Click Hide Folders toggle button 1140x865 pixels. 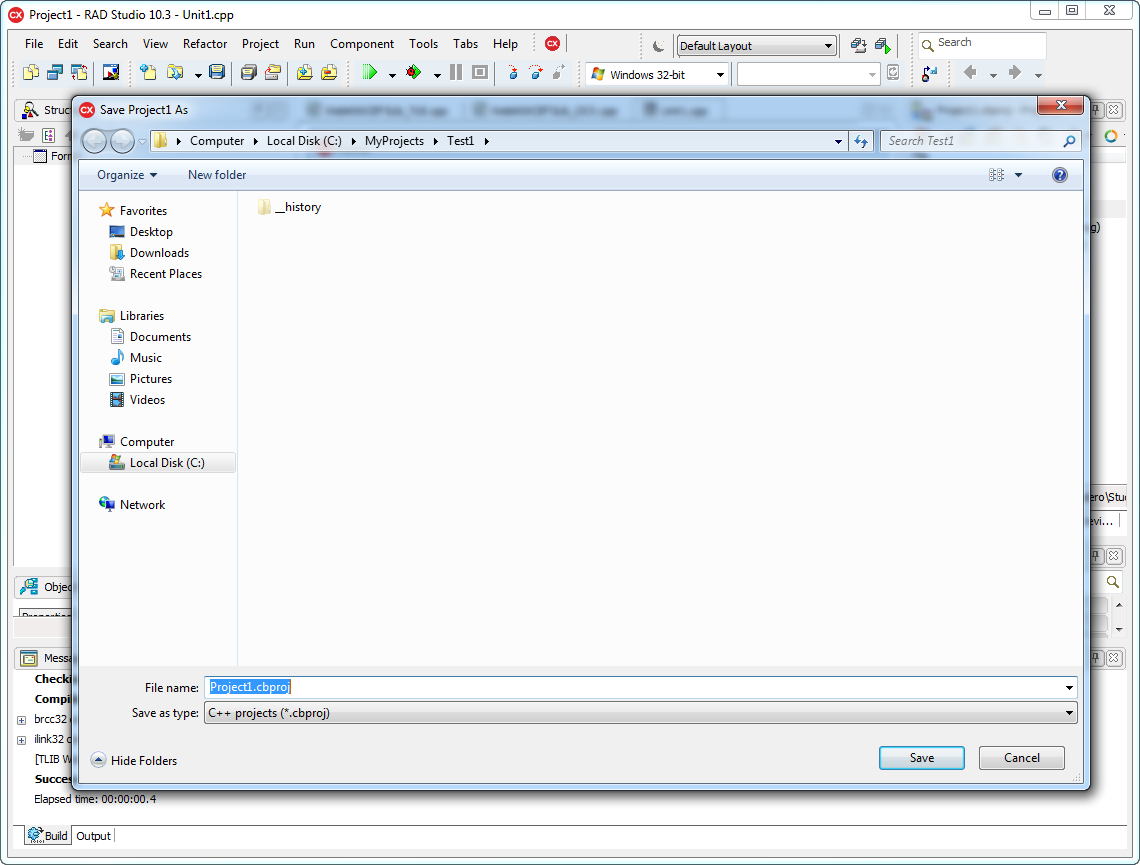pyautogui.click(x=134, y=760)
